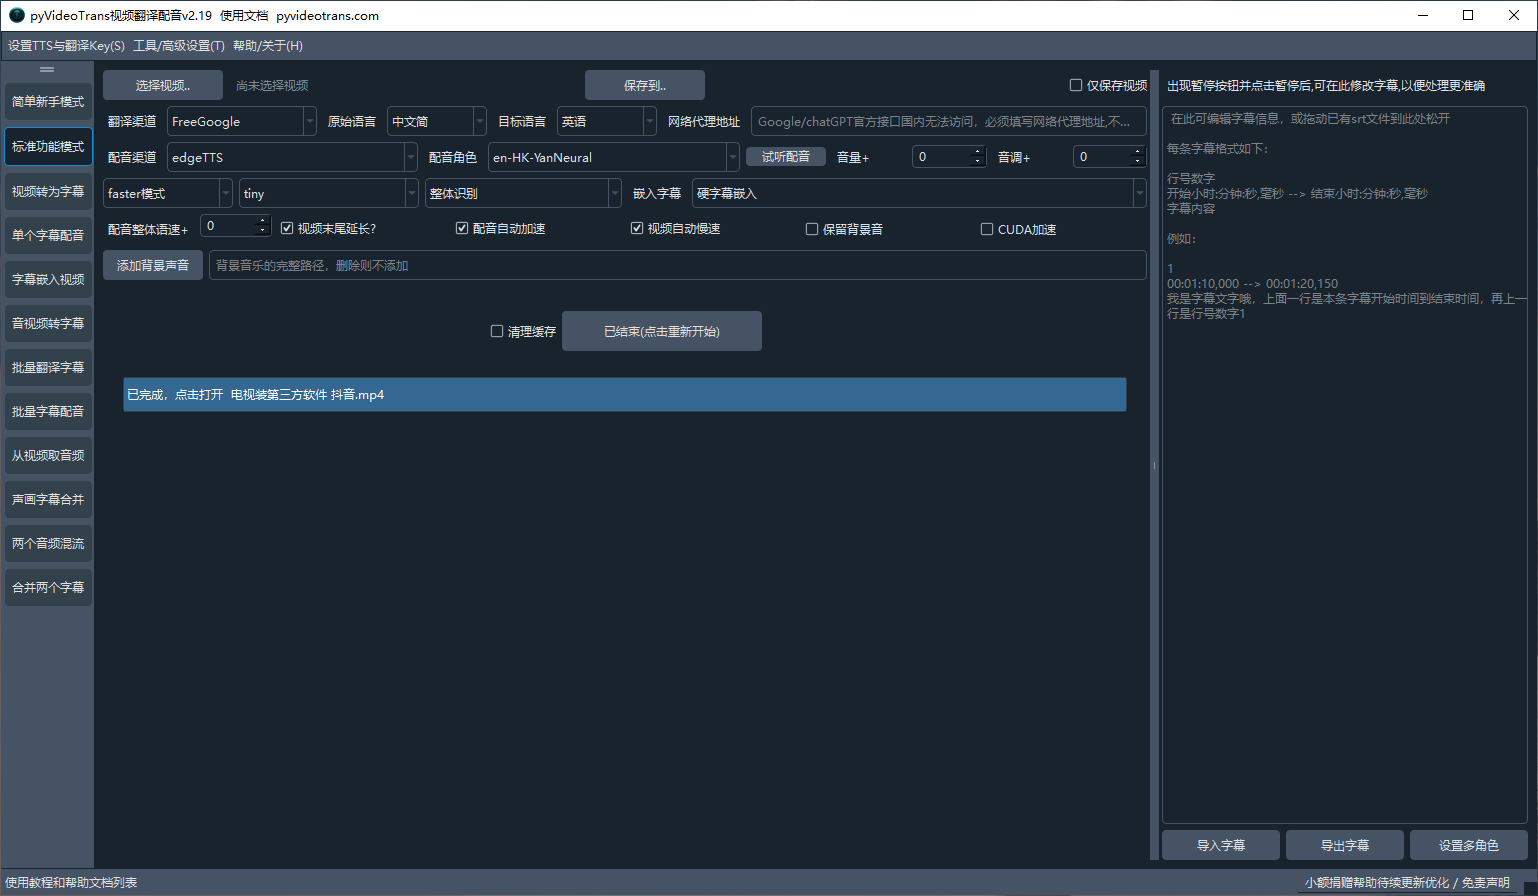Uncheck the 视频末尾延长 option

(x=287, y=229)
